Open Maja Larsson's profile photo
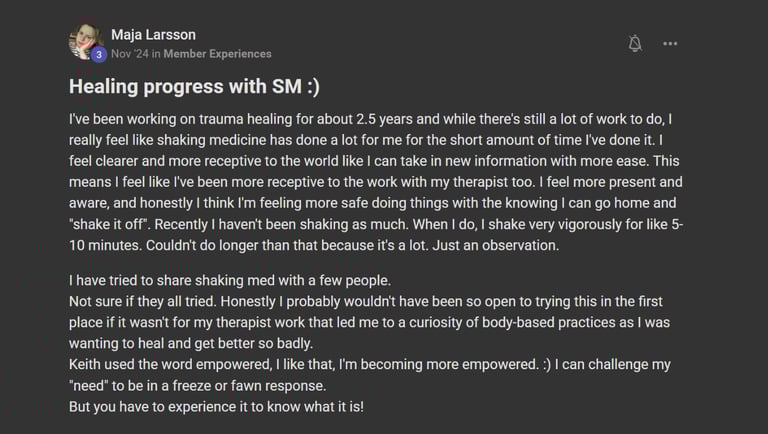Screen dimensions: 768x434 click(84, 41)
